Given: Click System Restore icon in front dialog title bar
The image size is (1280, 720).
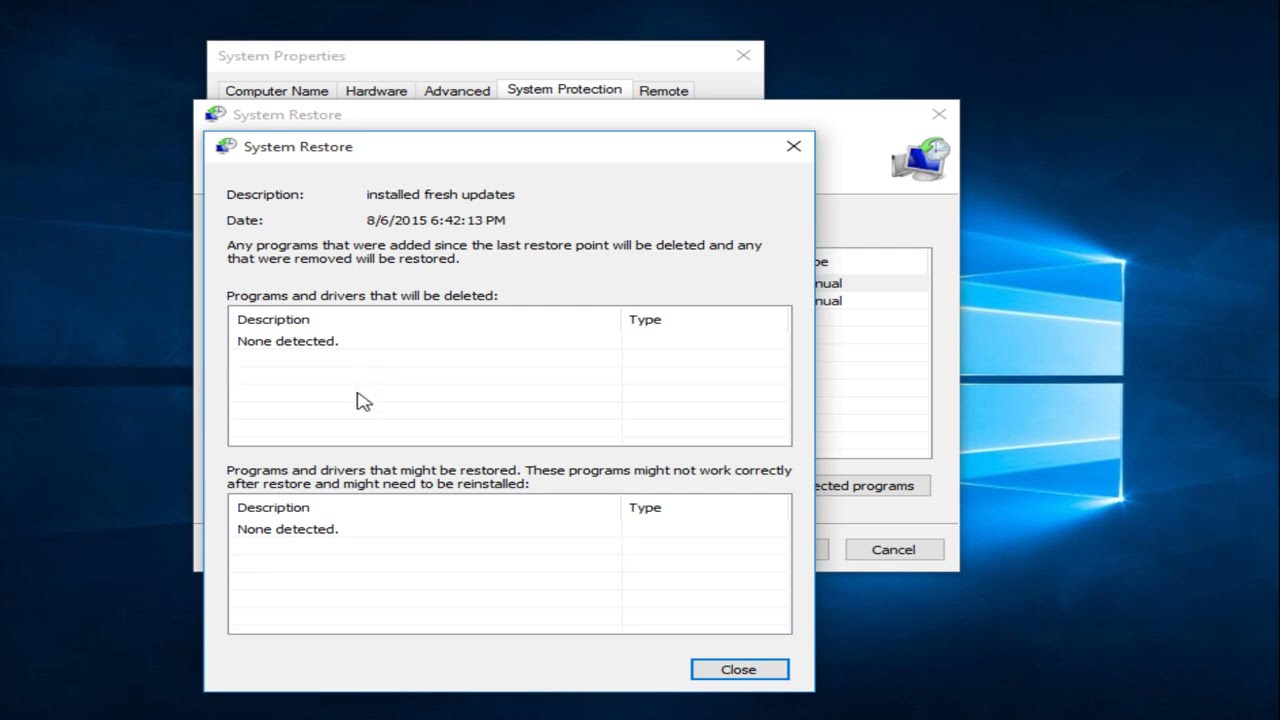Looking at the screenshot, I should pos(226,146).
